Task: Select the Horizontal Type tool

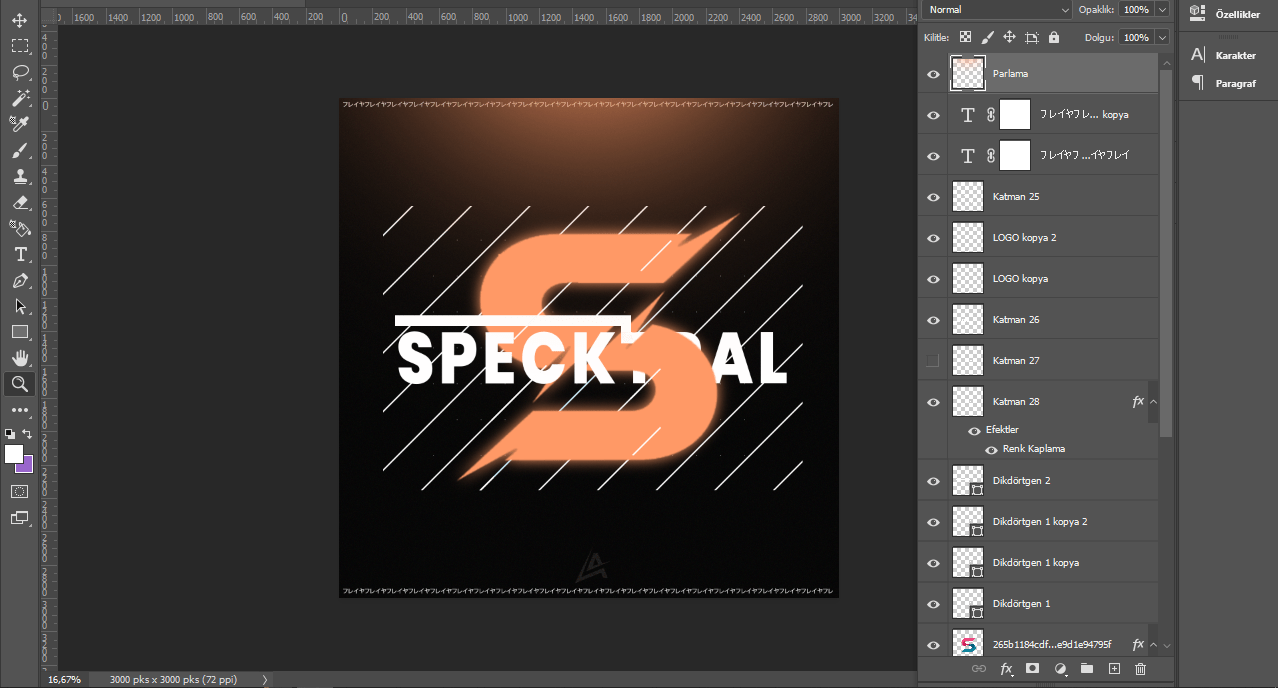Action: pos(20,254)
